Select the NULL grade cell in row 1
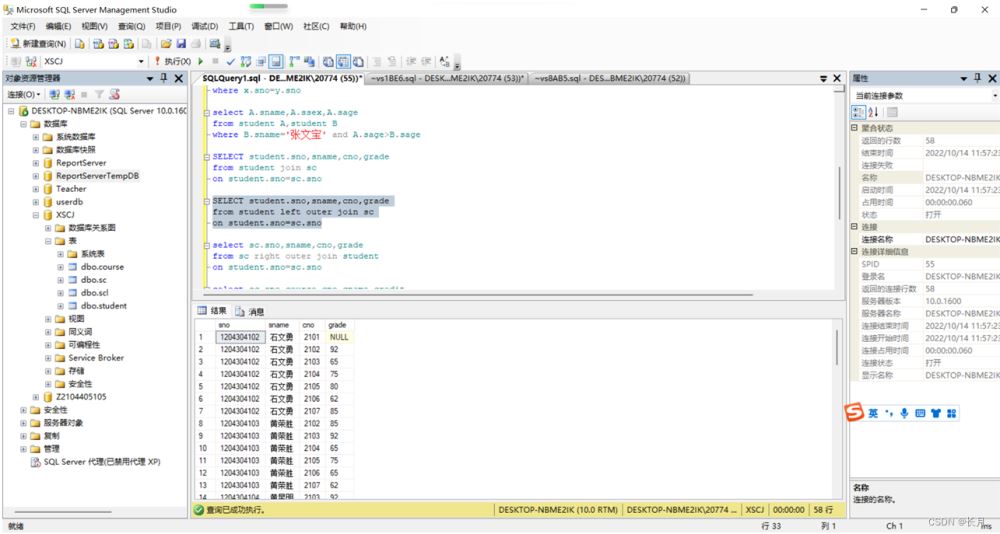Screen dimensions: 1000x534 coord(339,337)
